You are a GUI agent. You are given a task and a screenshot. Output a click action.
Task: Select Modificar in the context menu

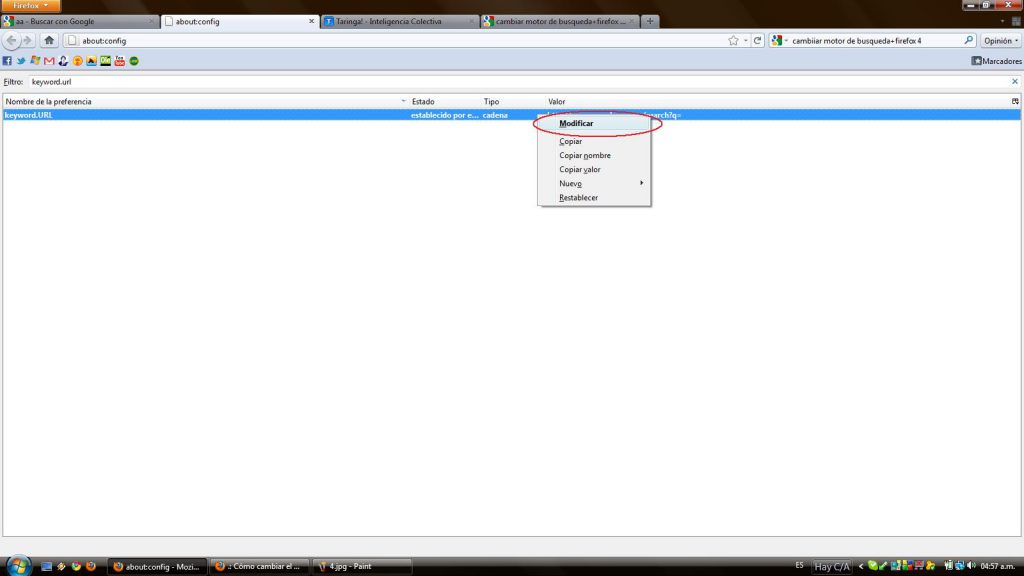pos(576,123)
